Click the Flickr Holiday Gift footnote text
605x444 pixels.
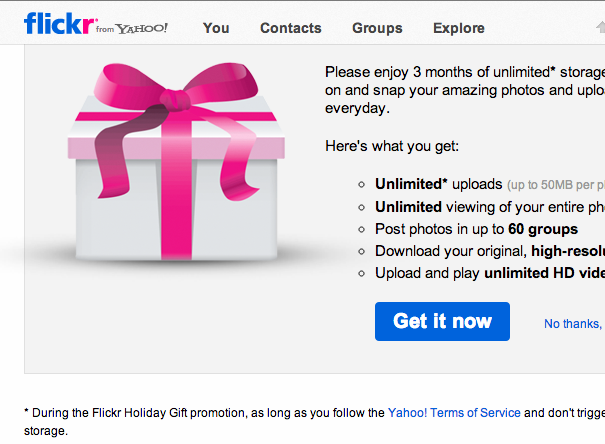click(x=200, y=412)
